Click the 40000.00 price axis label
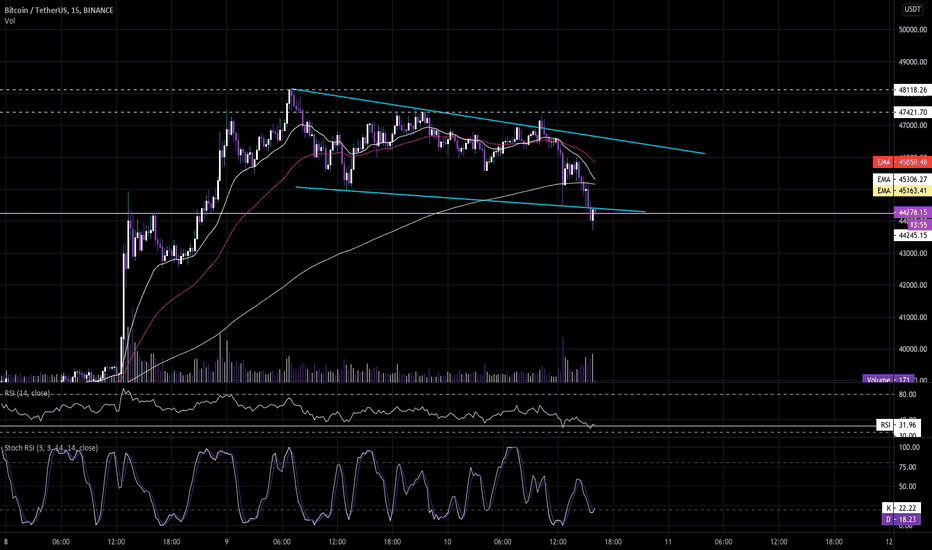 click(x=913, y=350)
